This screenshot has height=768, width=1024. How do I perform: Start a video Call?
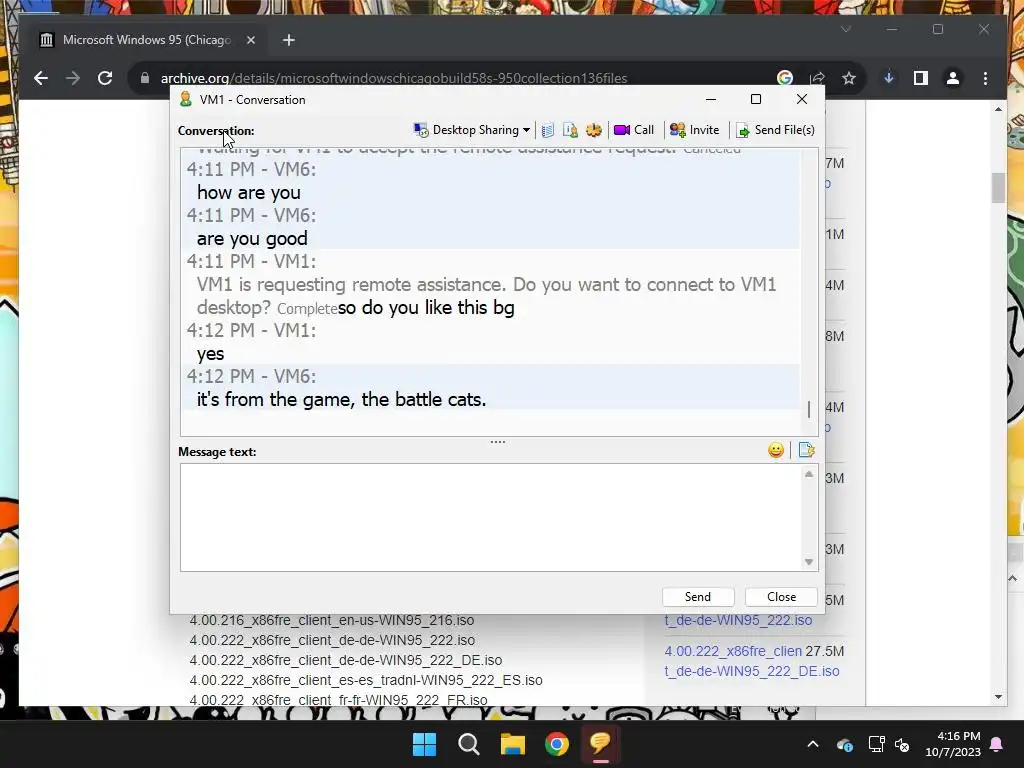634,130
